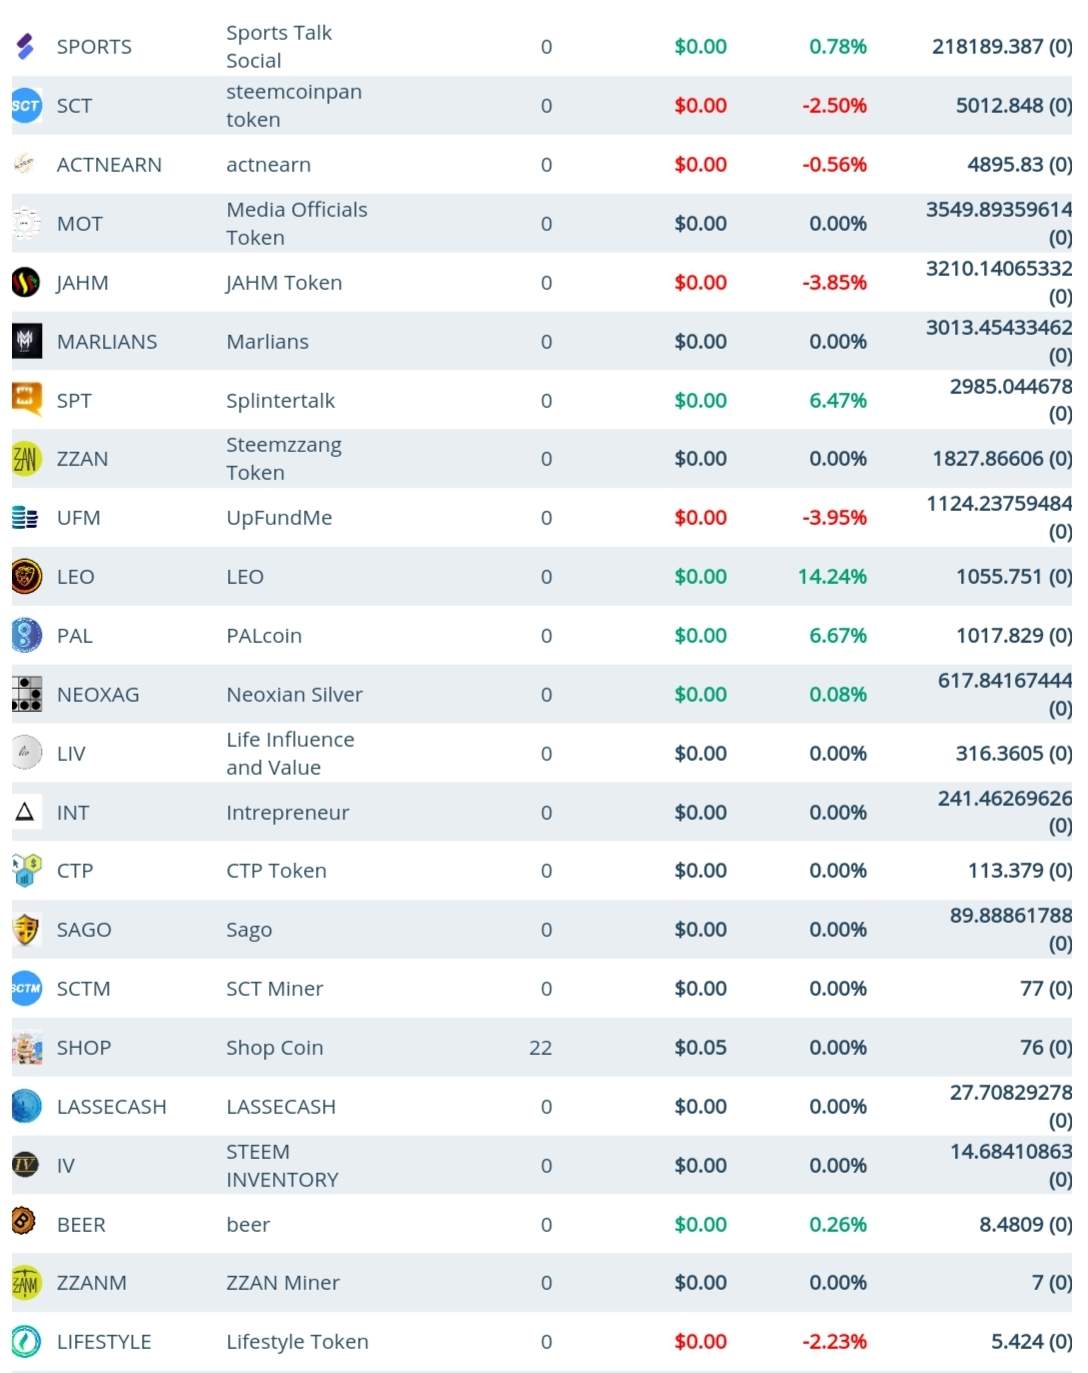This screenshot has height=1373, width=1088.
Task: Select the JAHM token logo
Action: (26, 282)
